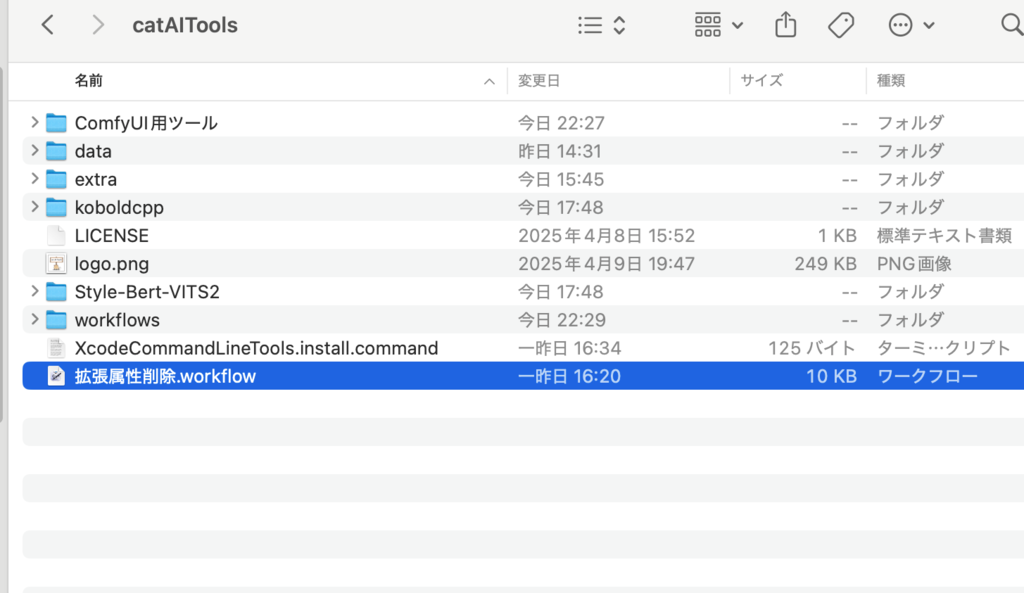1024x593 pixels.
Task: Sort by the 種類 column header
Action: pos(891,81)
